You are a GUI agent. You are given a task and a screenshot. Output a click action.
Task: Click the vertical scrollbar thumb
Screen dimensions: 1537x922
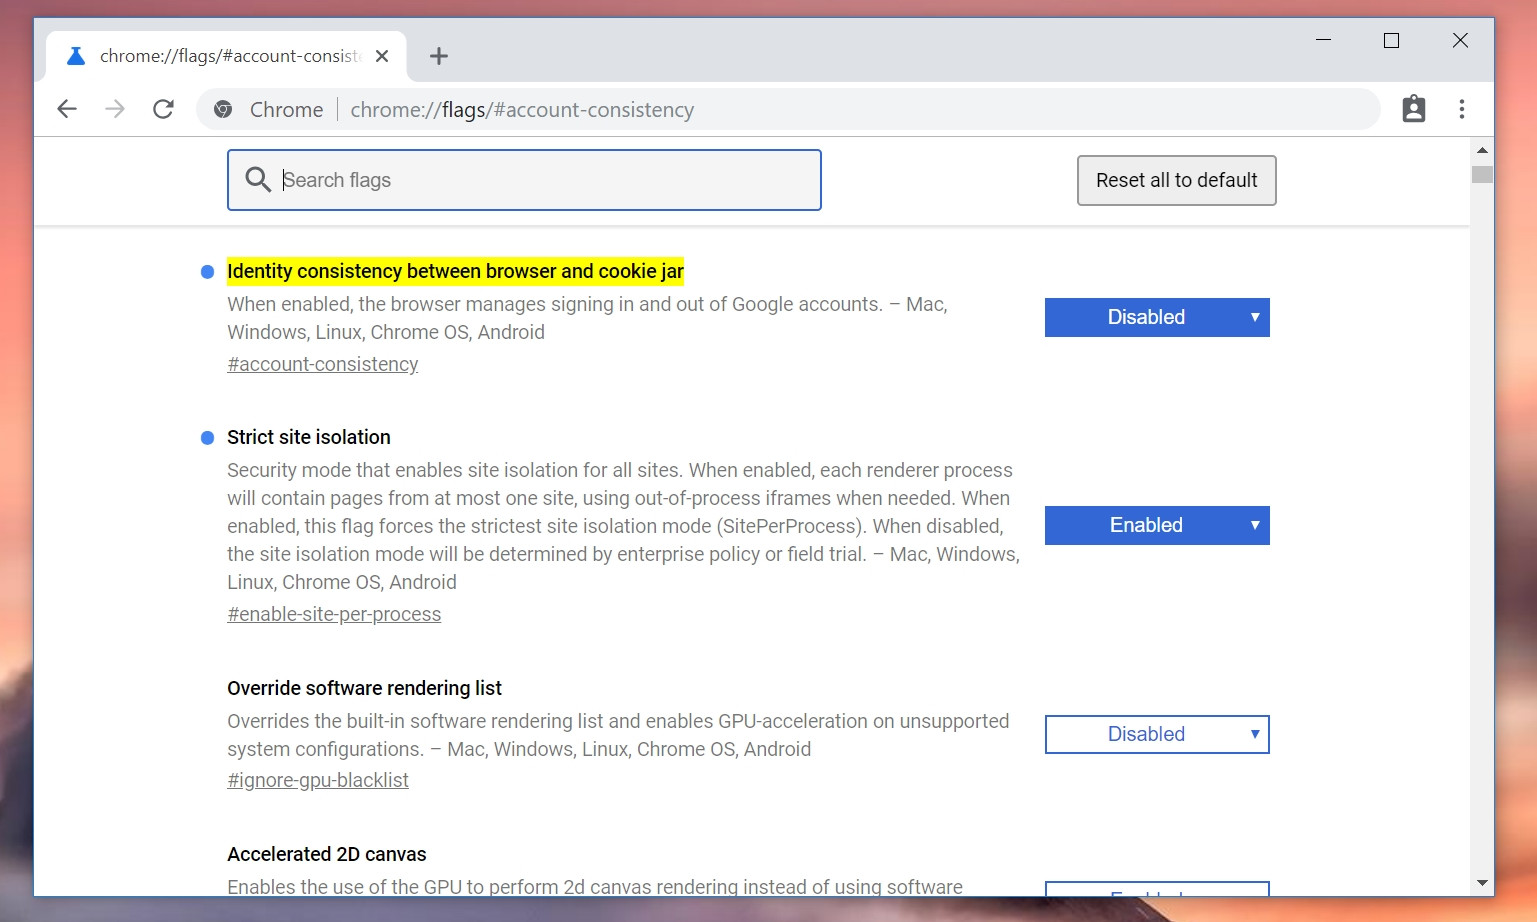(1482, 174)
